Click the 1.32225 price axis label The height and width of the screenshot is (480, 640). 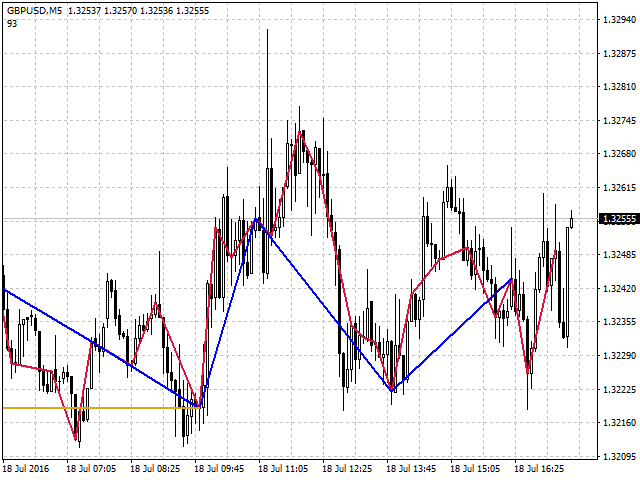(x=620, y=389)
